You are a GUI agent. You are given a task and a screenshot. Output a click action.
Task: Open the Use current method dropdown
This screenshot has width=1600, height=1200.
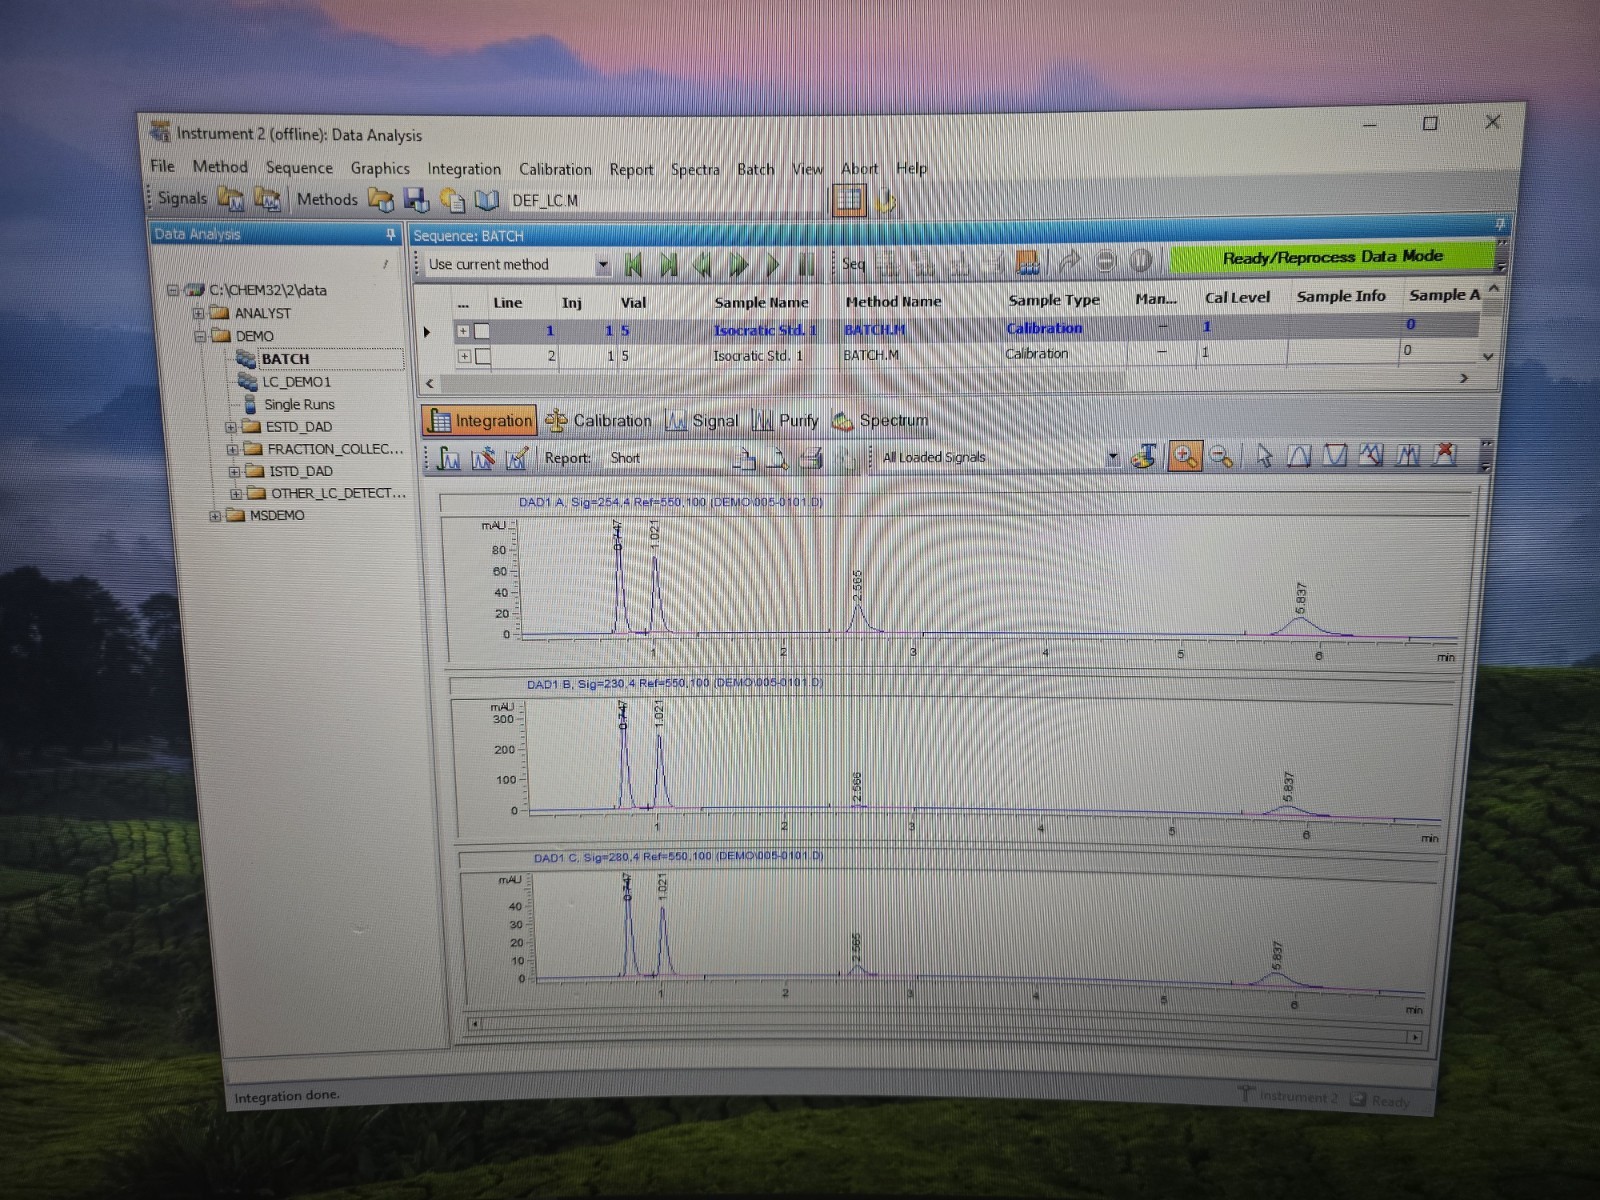602,265
